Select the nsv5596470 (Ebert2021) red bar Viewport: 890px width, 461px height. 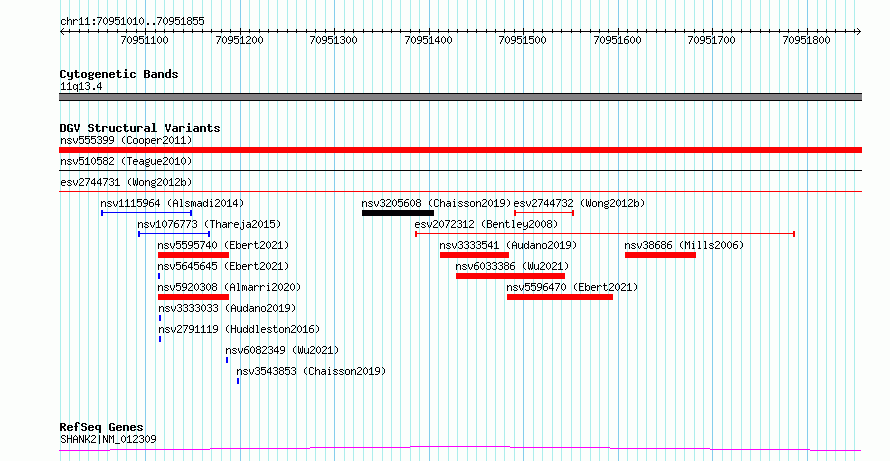pyautogui.click(x=560, y=297)
